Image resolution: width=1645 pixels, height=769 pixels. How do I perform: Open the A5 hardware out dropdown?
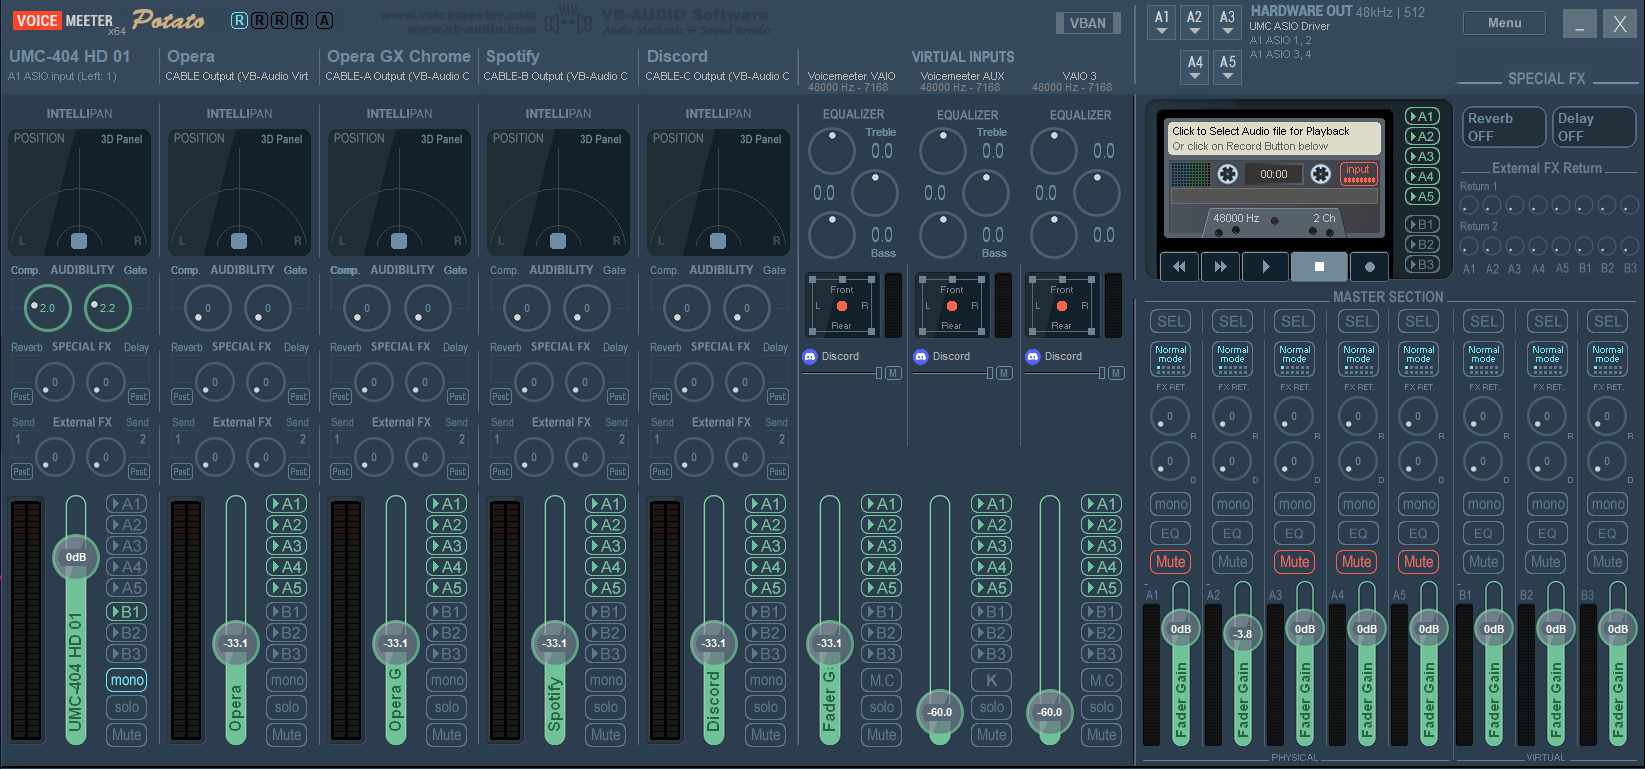point(1227,67)
